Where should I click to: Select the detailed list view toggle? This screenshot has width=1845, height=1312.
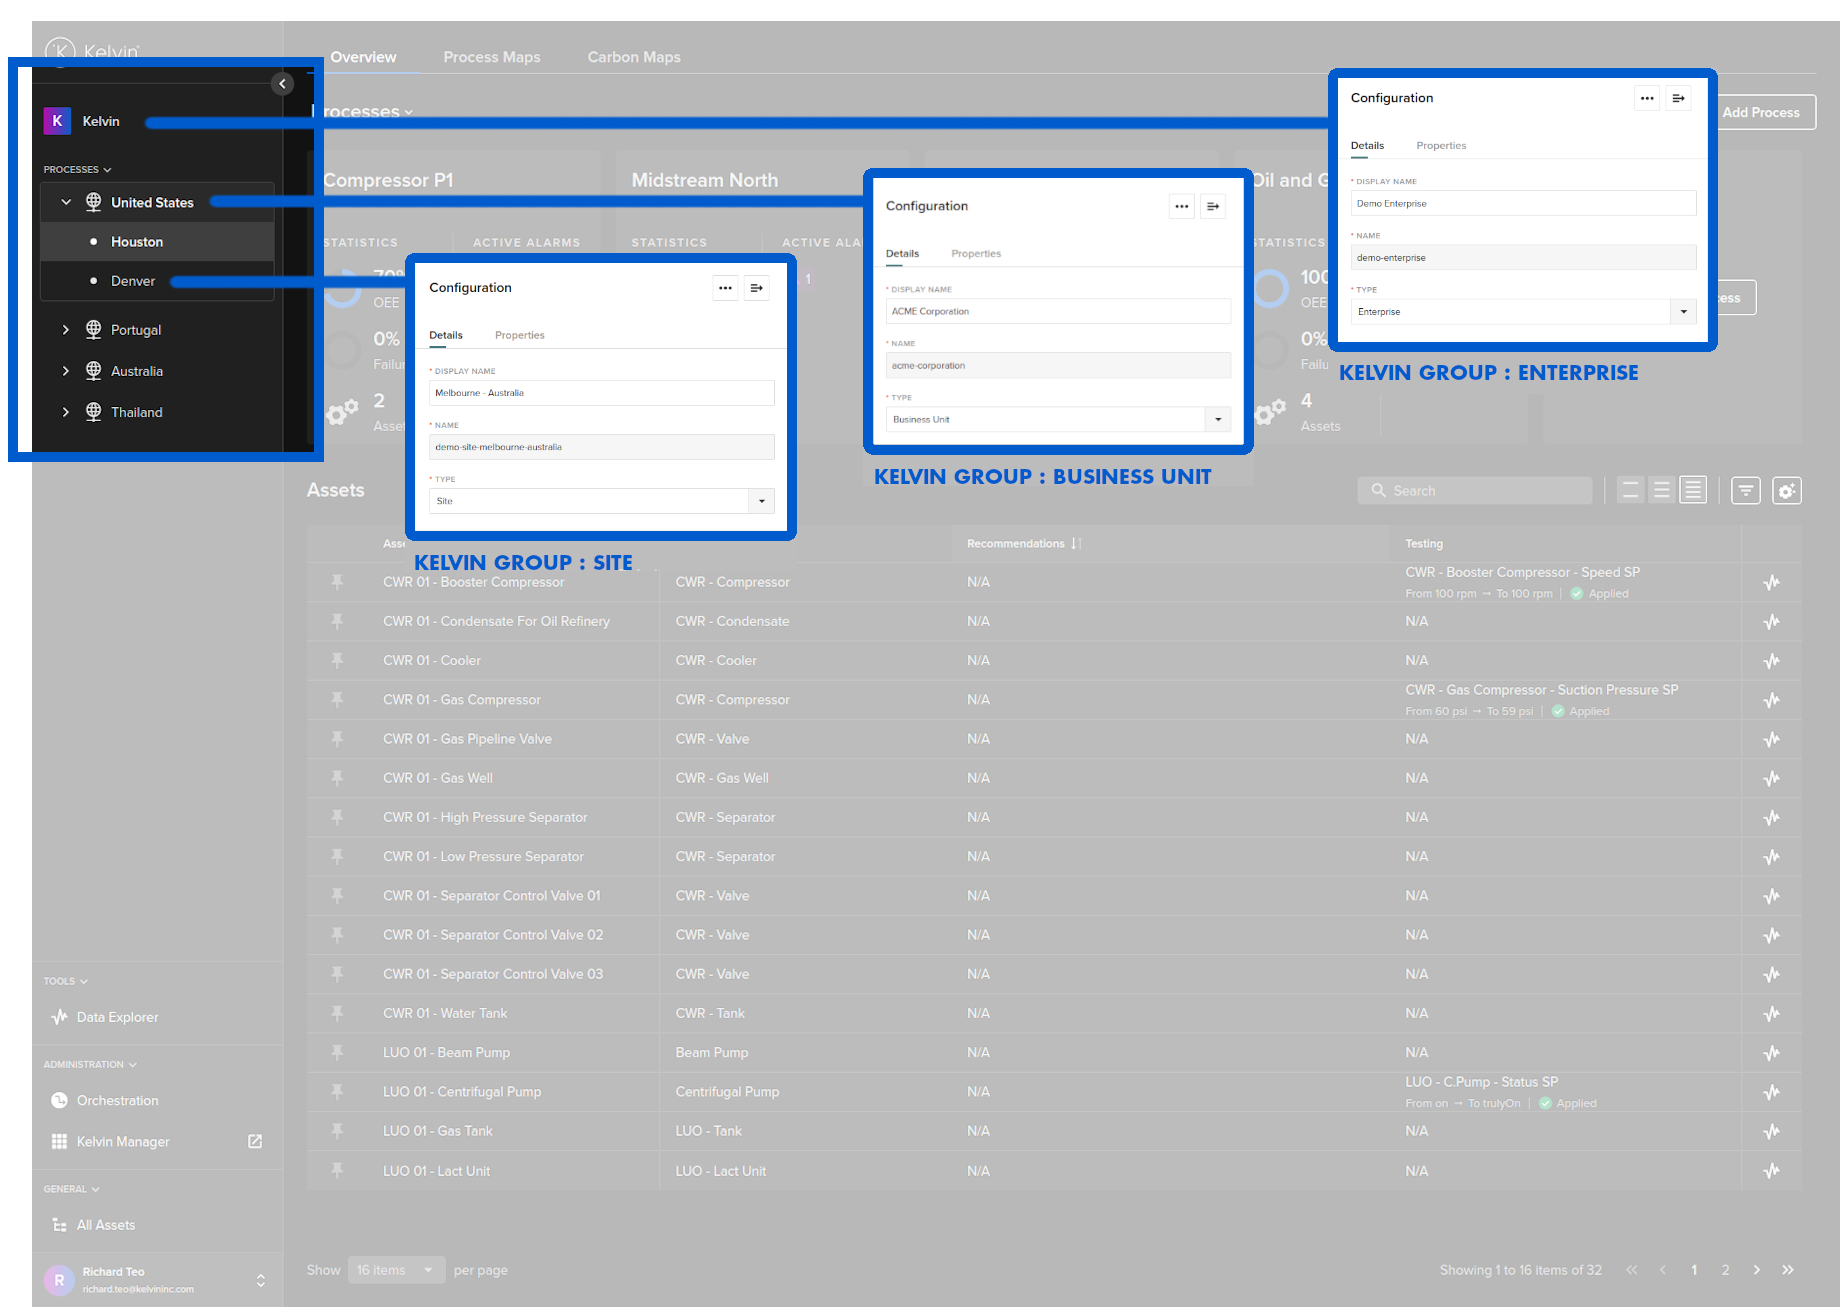click(1693, 490)
